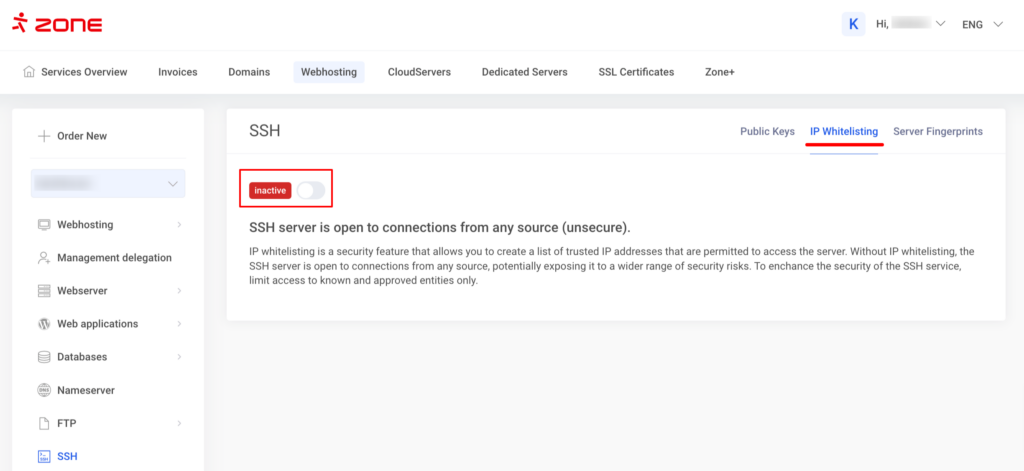
Task: Click the WordPress Web applications icon
Action: click(x=44, y=324)
